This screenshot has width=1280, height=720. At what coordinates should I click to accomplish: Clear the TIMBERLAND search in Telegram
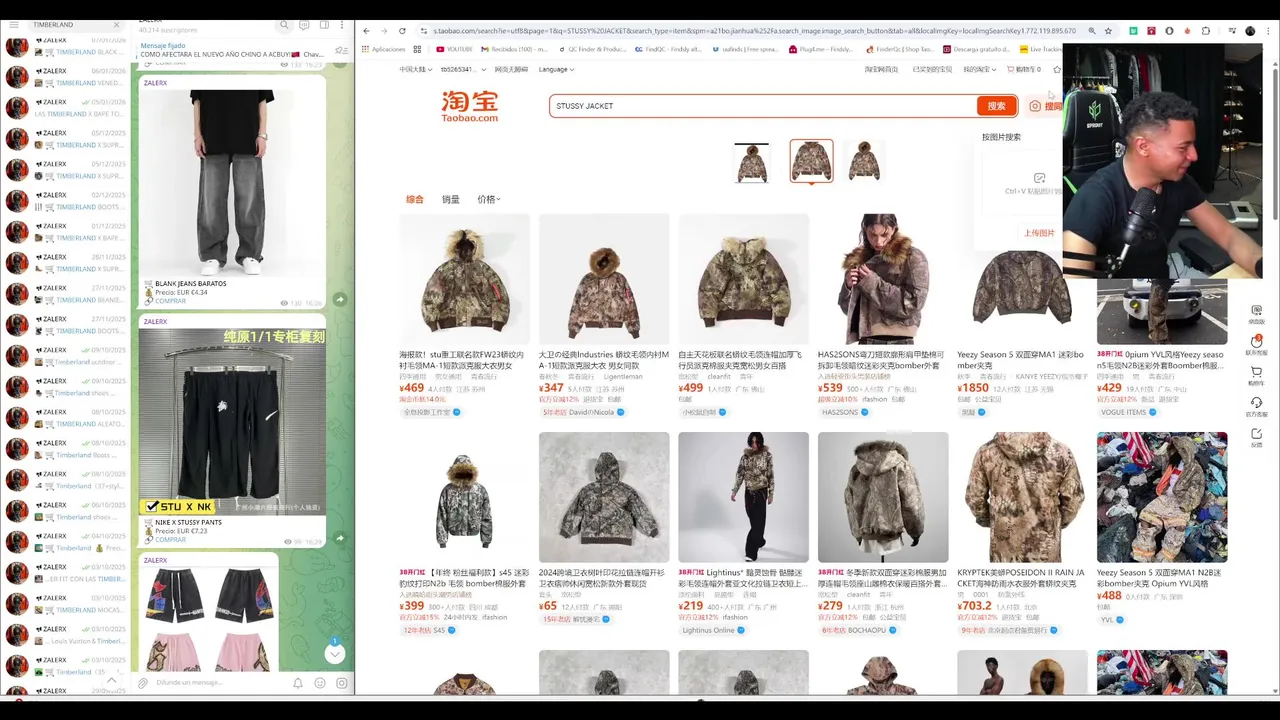click(116, 24)
